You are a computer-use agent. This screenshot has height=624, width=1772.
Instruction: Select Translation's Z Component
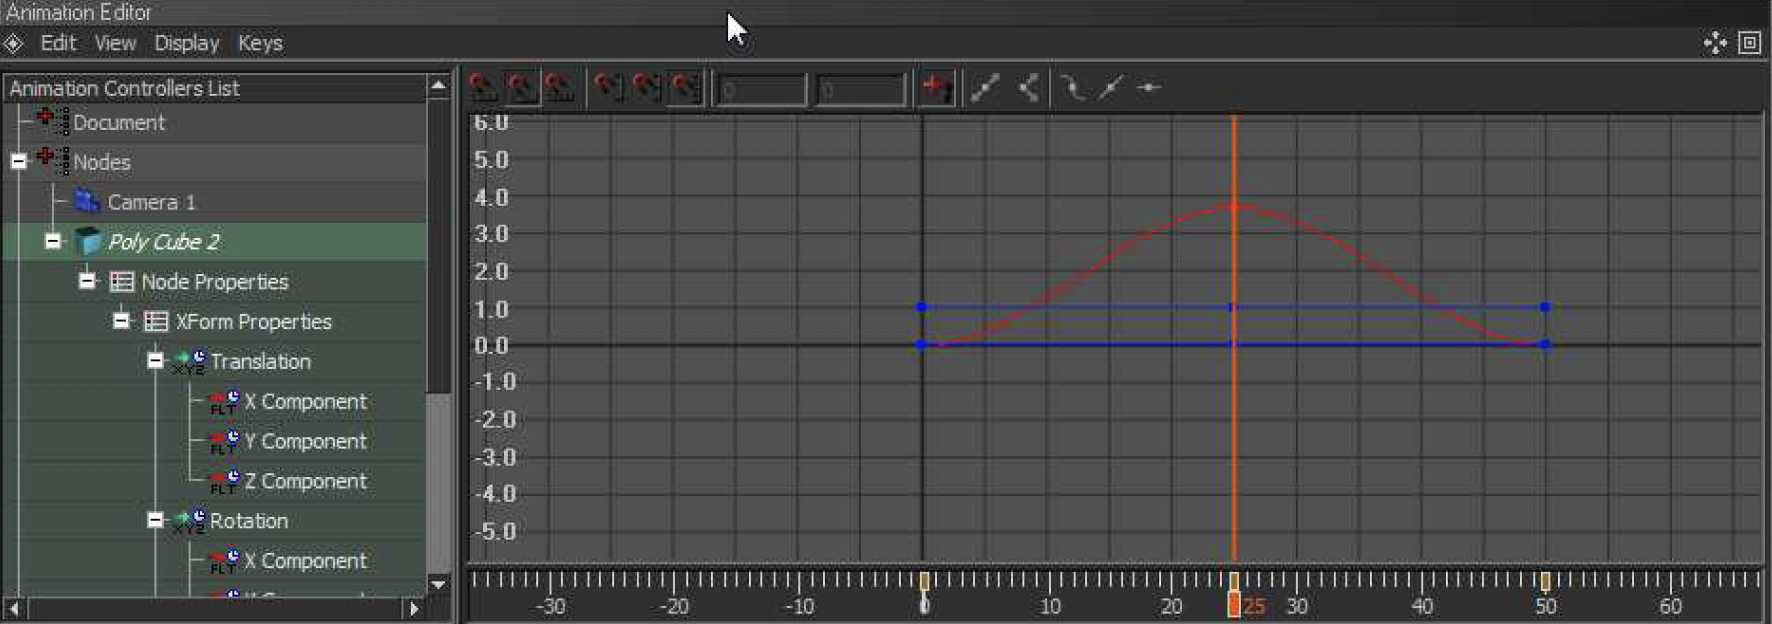(x=215, y=482)
